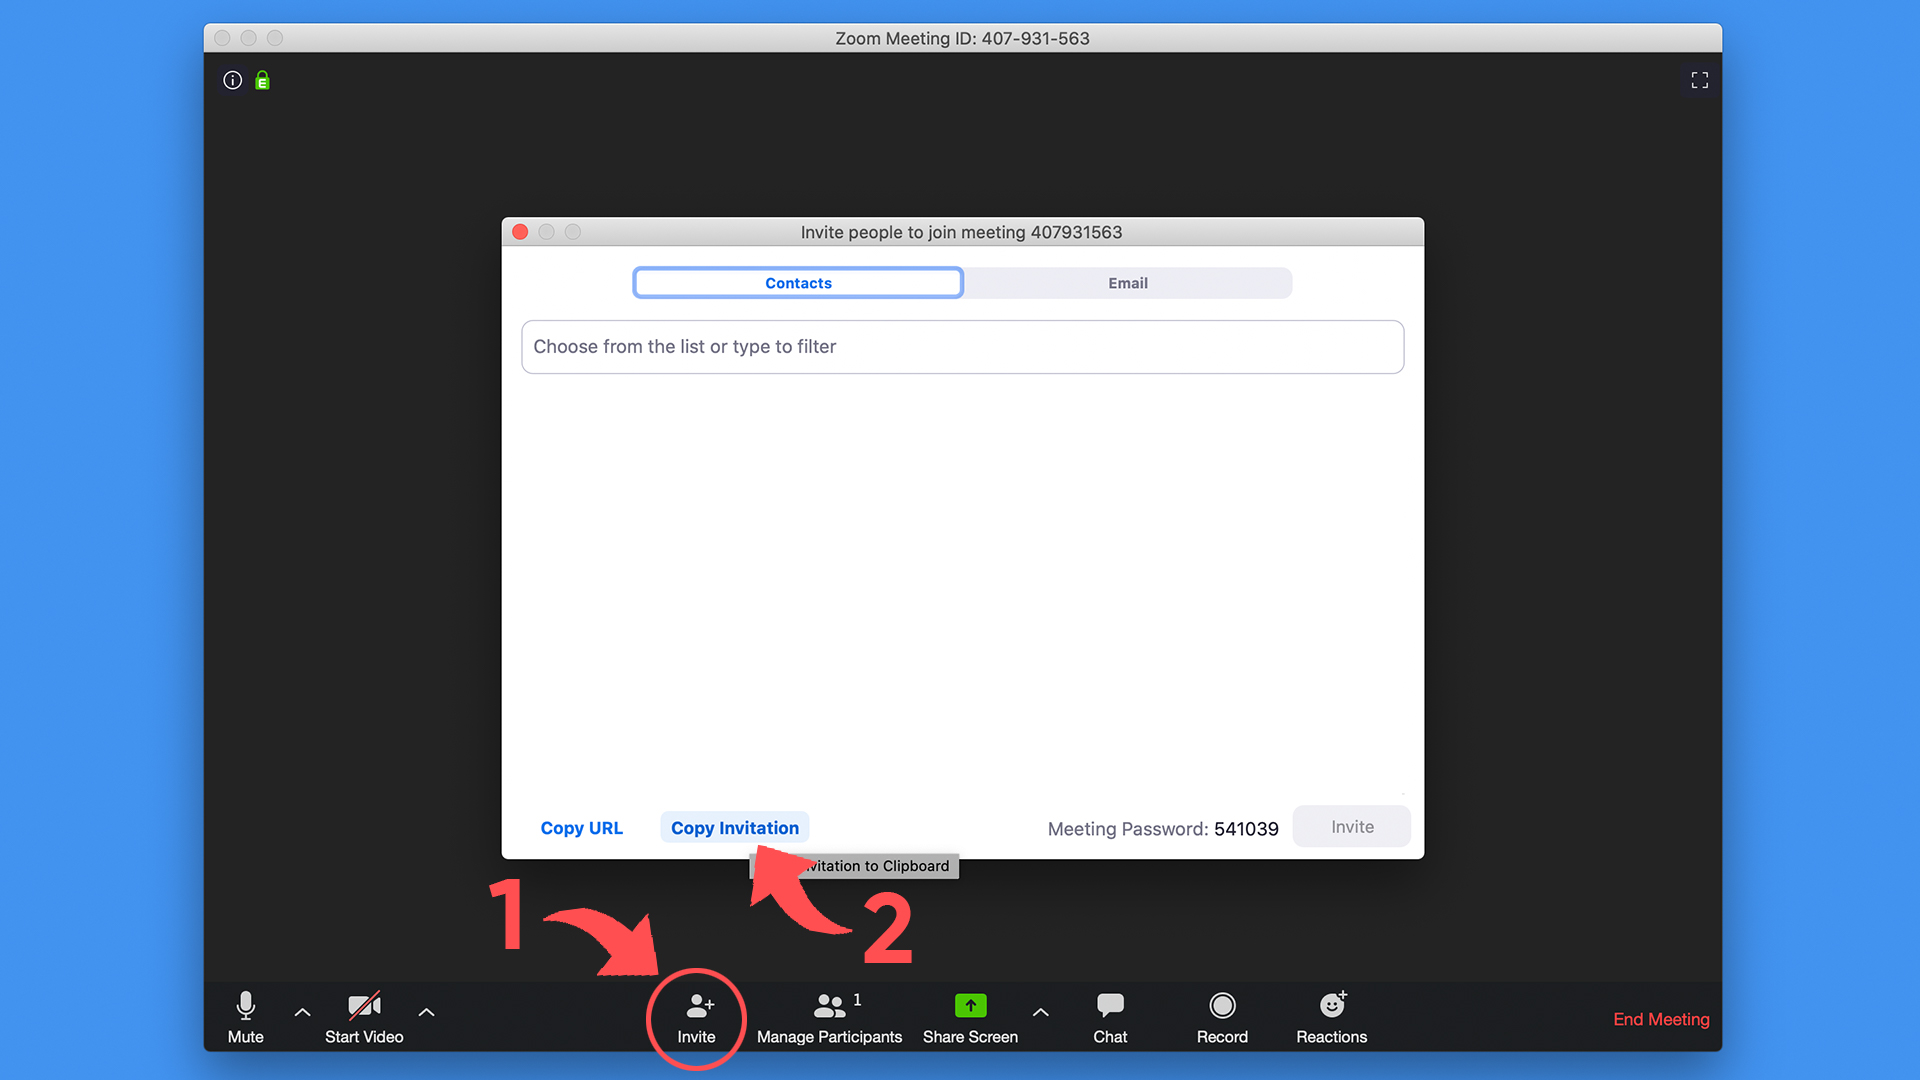The height and width of the screenshot is (1080, 1920).
Task: Click the green encryption lock icon
Action: tap(262, 80)
